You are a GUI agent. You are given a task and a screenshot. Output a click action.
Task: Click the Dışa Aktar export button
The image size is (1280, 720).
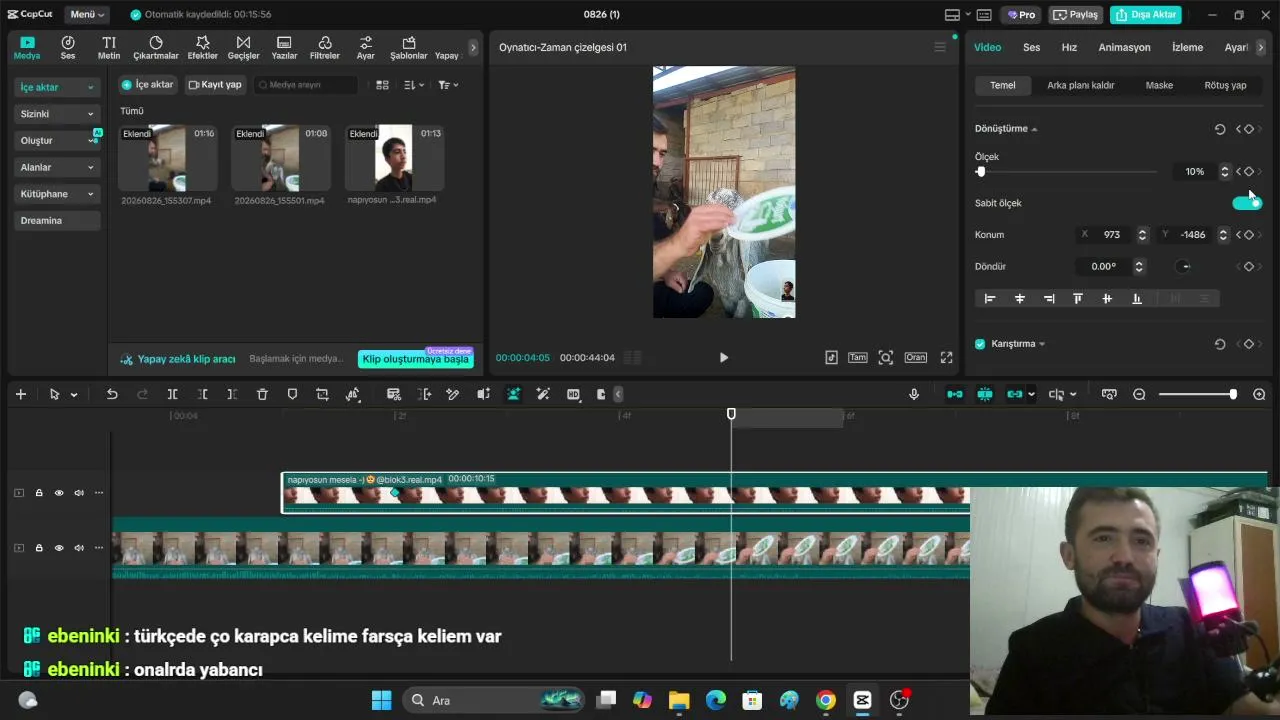pyautogui.click(x=1146, y=15)
